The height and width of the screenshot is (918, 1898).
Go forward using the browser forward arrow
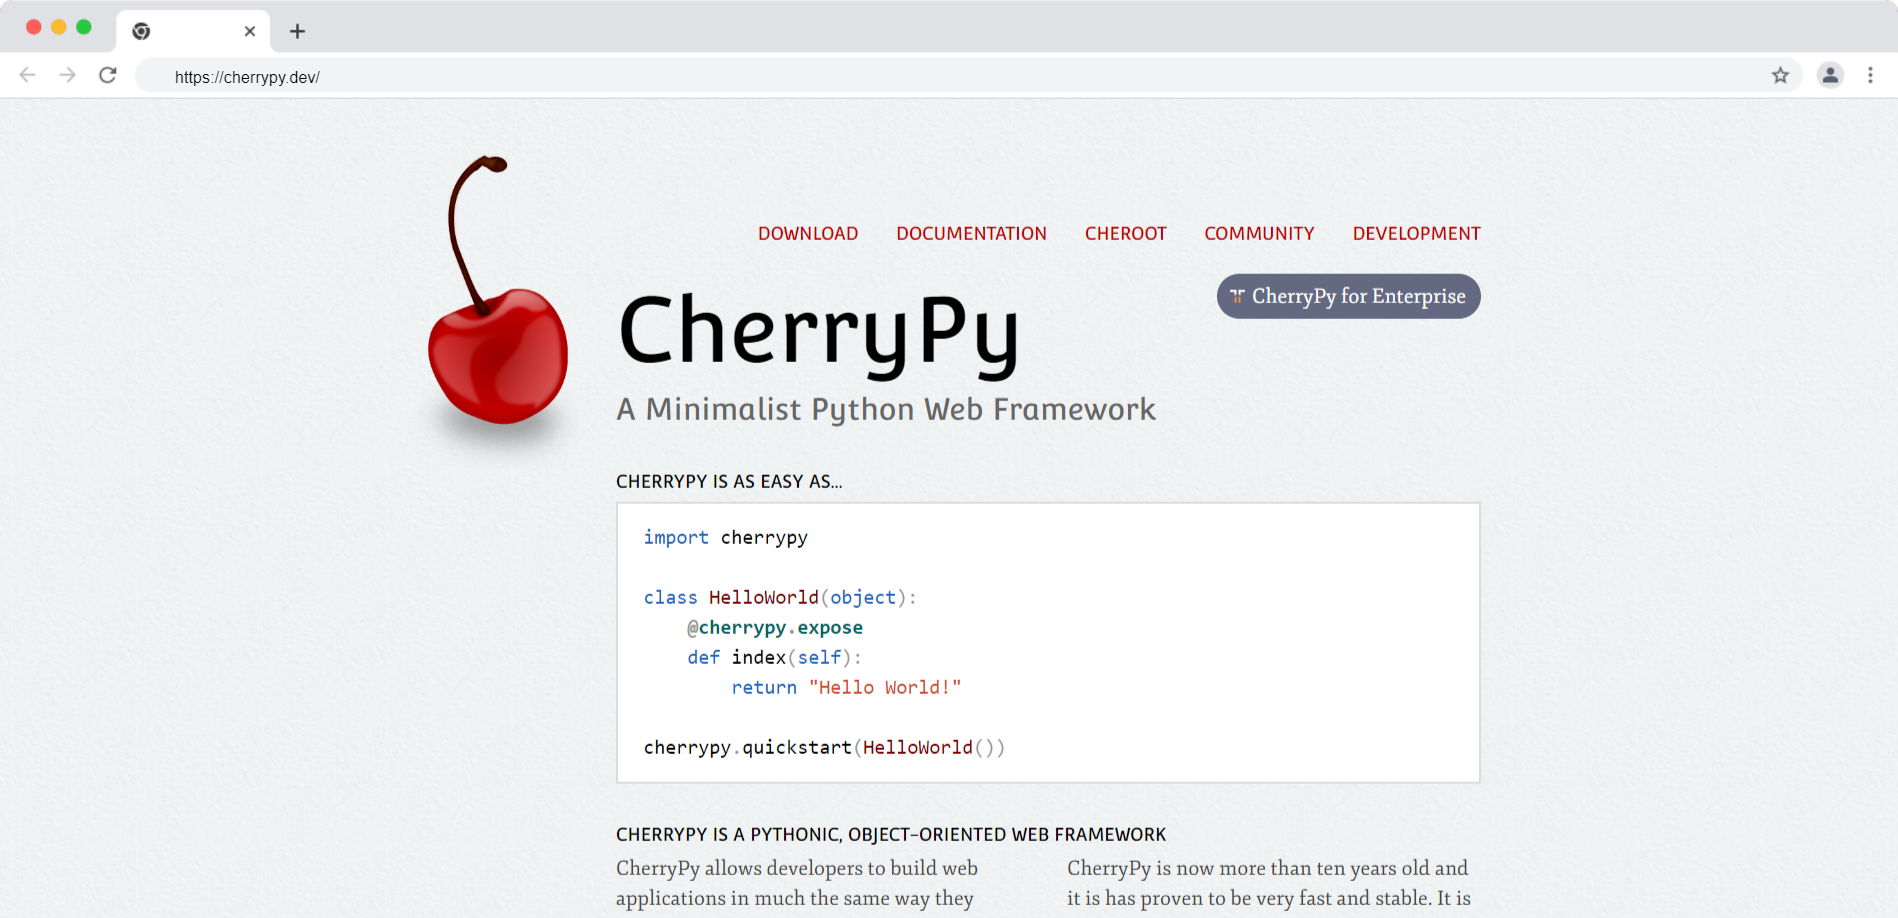(67, 75)
